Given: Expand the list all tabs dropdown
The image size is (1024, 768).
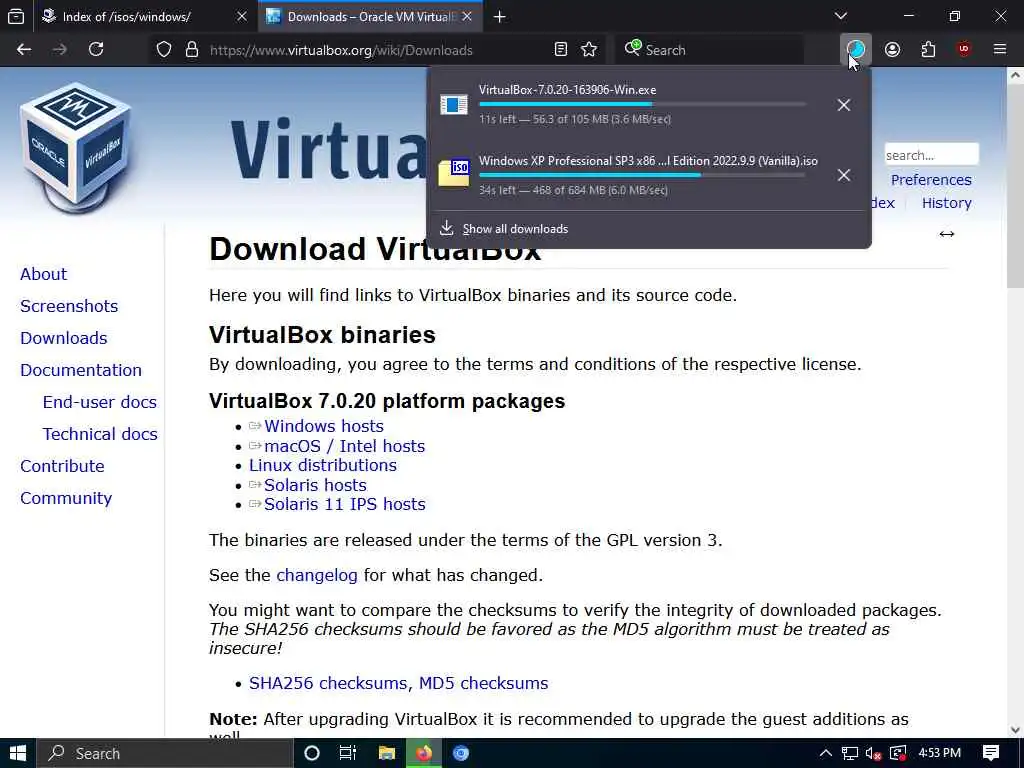Looking at the screenshot, I should [840, 16].
